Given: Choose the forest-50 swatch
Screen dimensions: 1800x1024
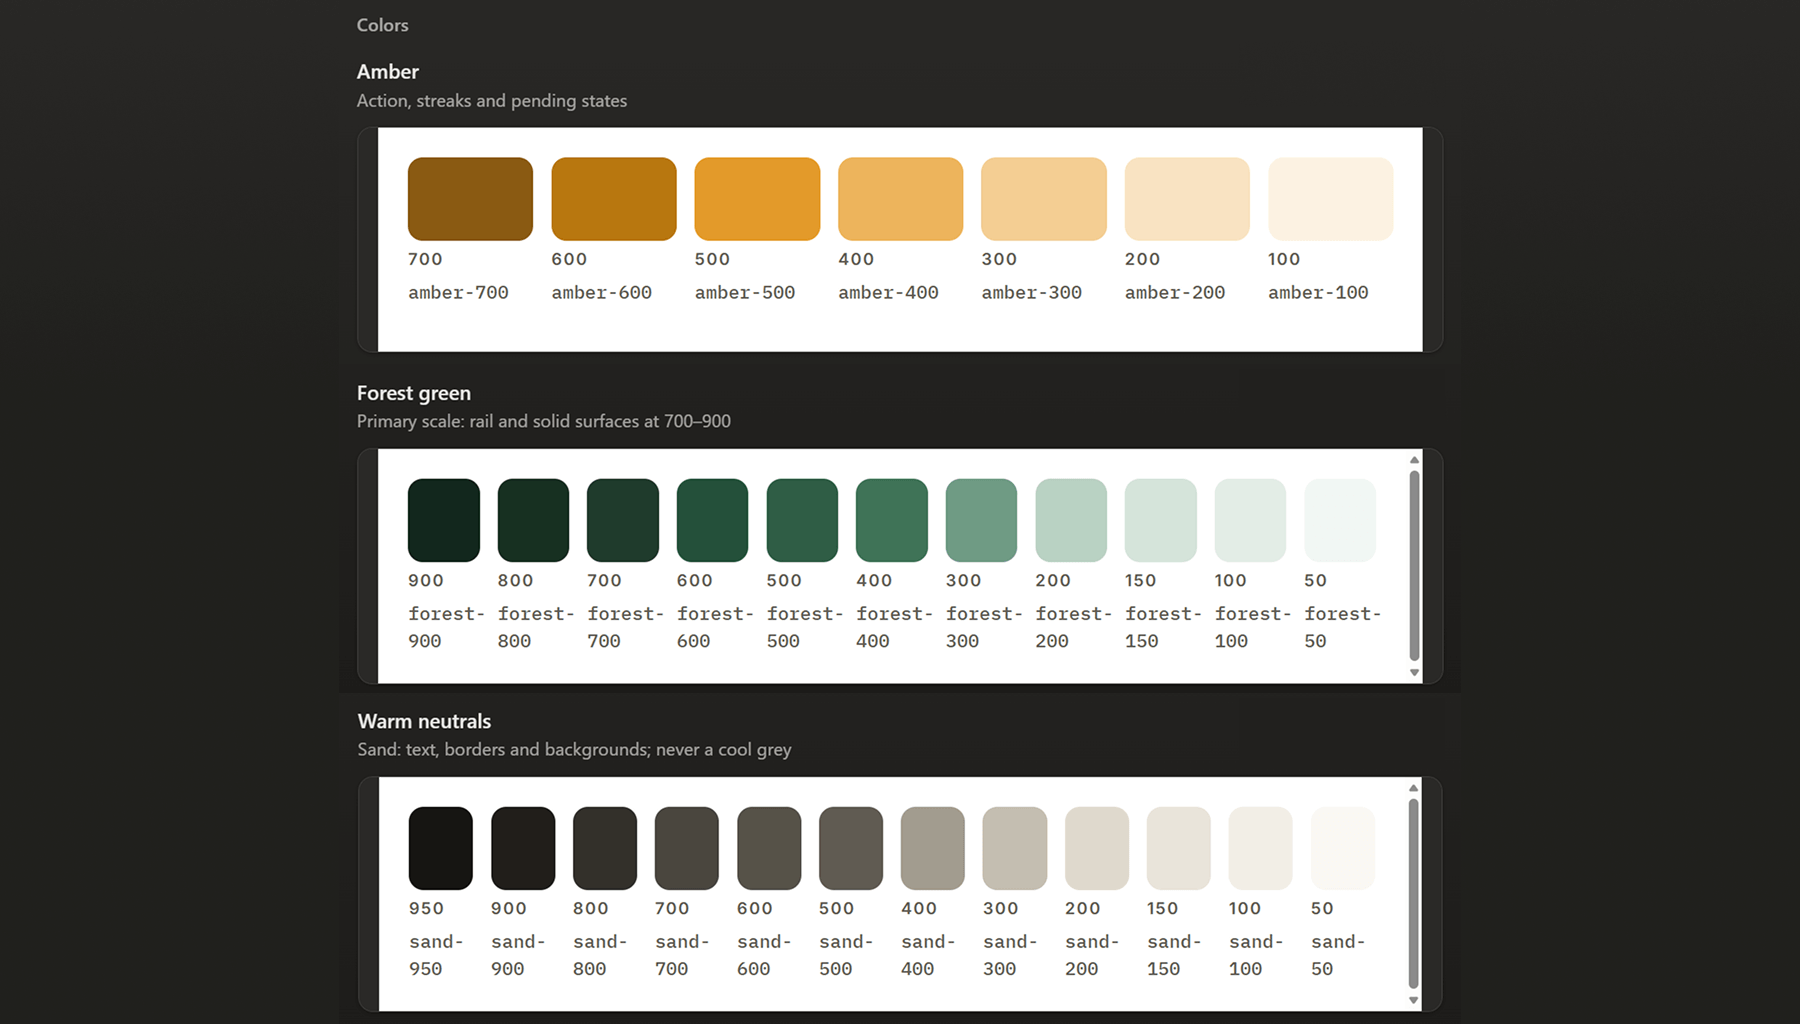Looking at the screenshot, I should (1340, 520).
